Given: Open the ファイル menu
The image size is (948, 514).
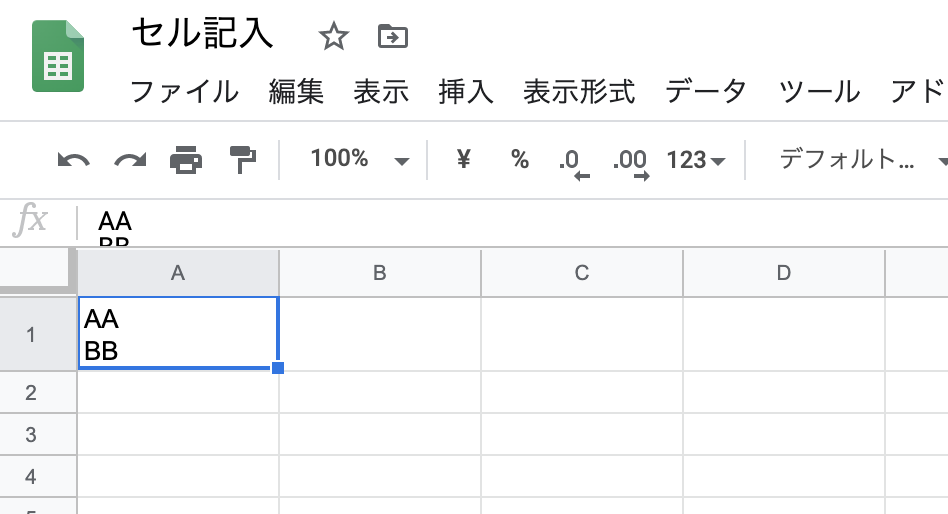Looking at the screenshot, I should [185, 92].
